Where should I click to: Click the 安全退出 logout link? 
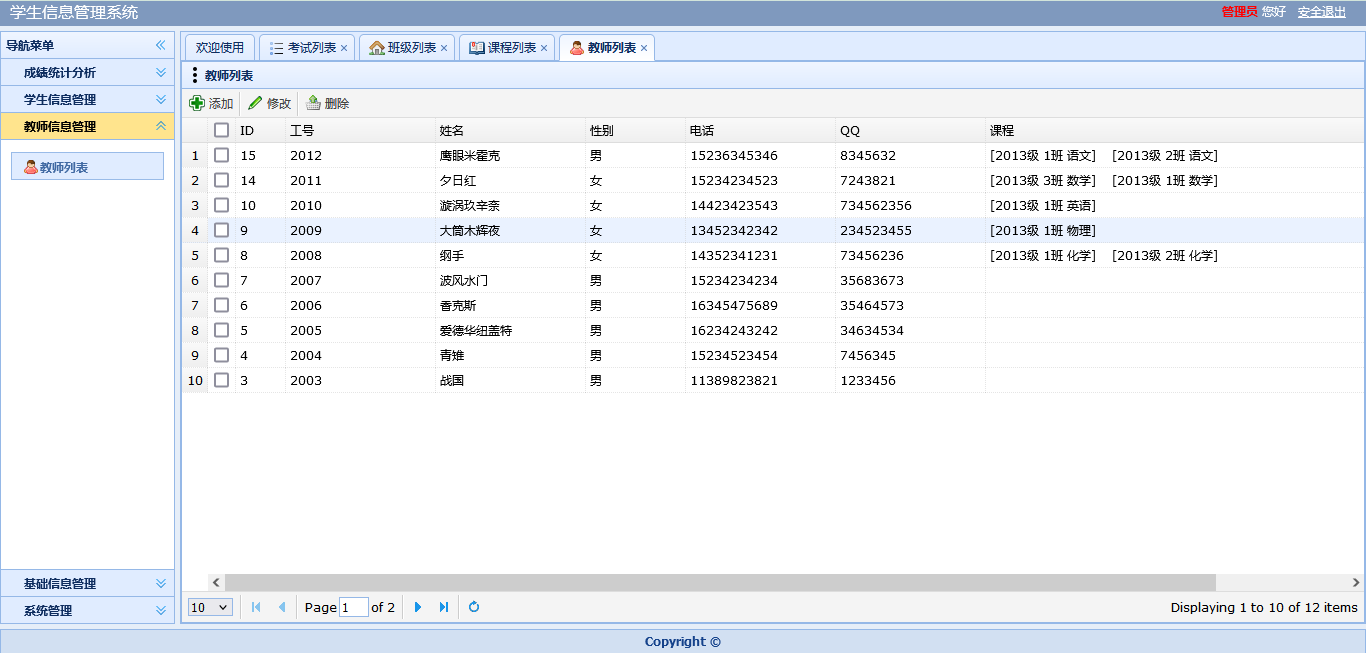click(1321, 12)
